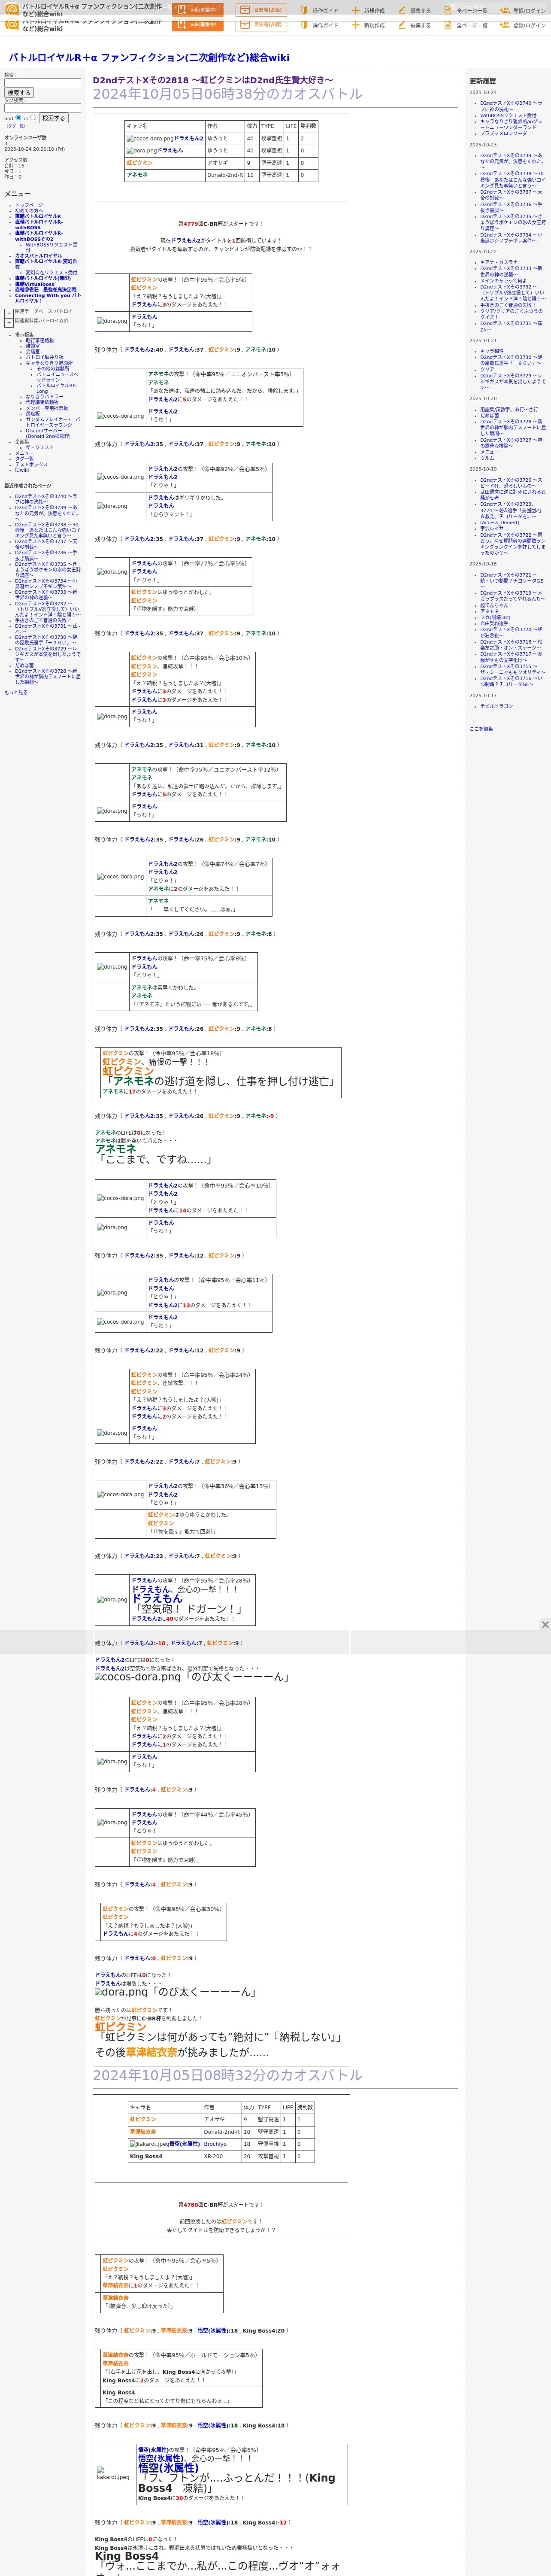Screen dimensions: 551x2576
Task: Open the wiki title link below the header
Action: pos(149,58)
